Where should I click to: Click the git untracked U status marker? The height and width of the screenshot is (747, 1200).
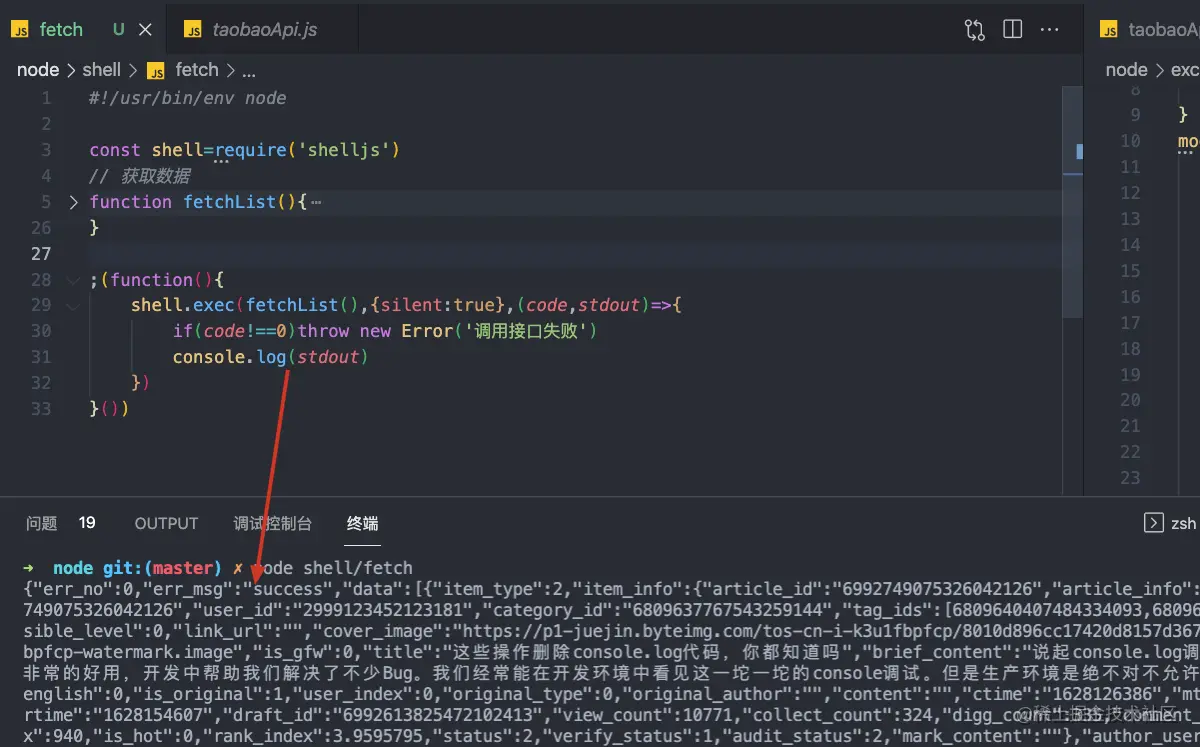118,30
